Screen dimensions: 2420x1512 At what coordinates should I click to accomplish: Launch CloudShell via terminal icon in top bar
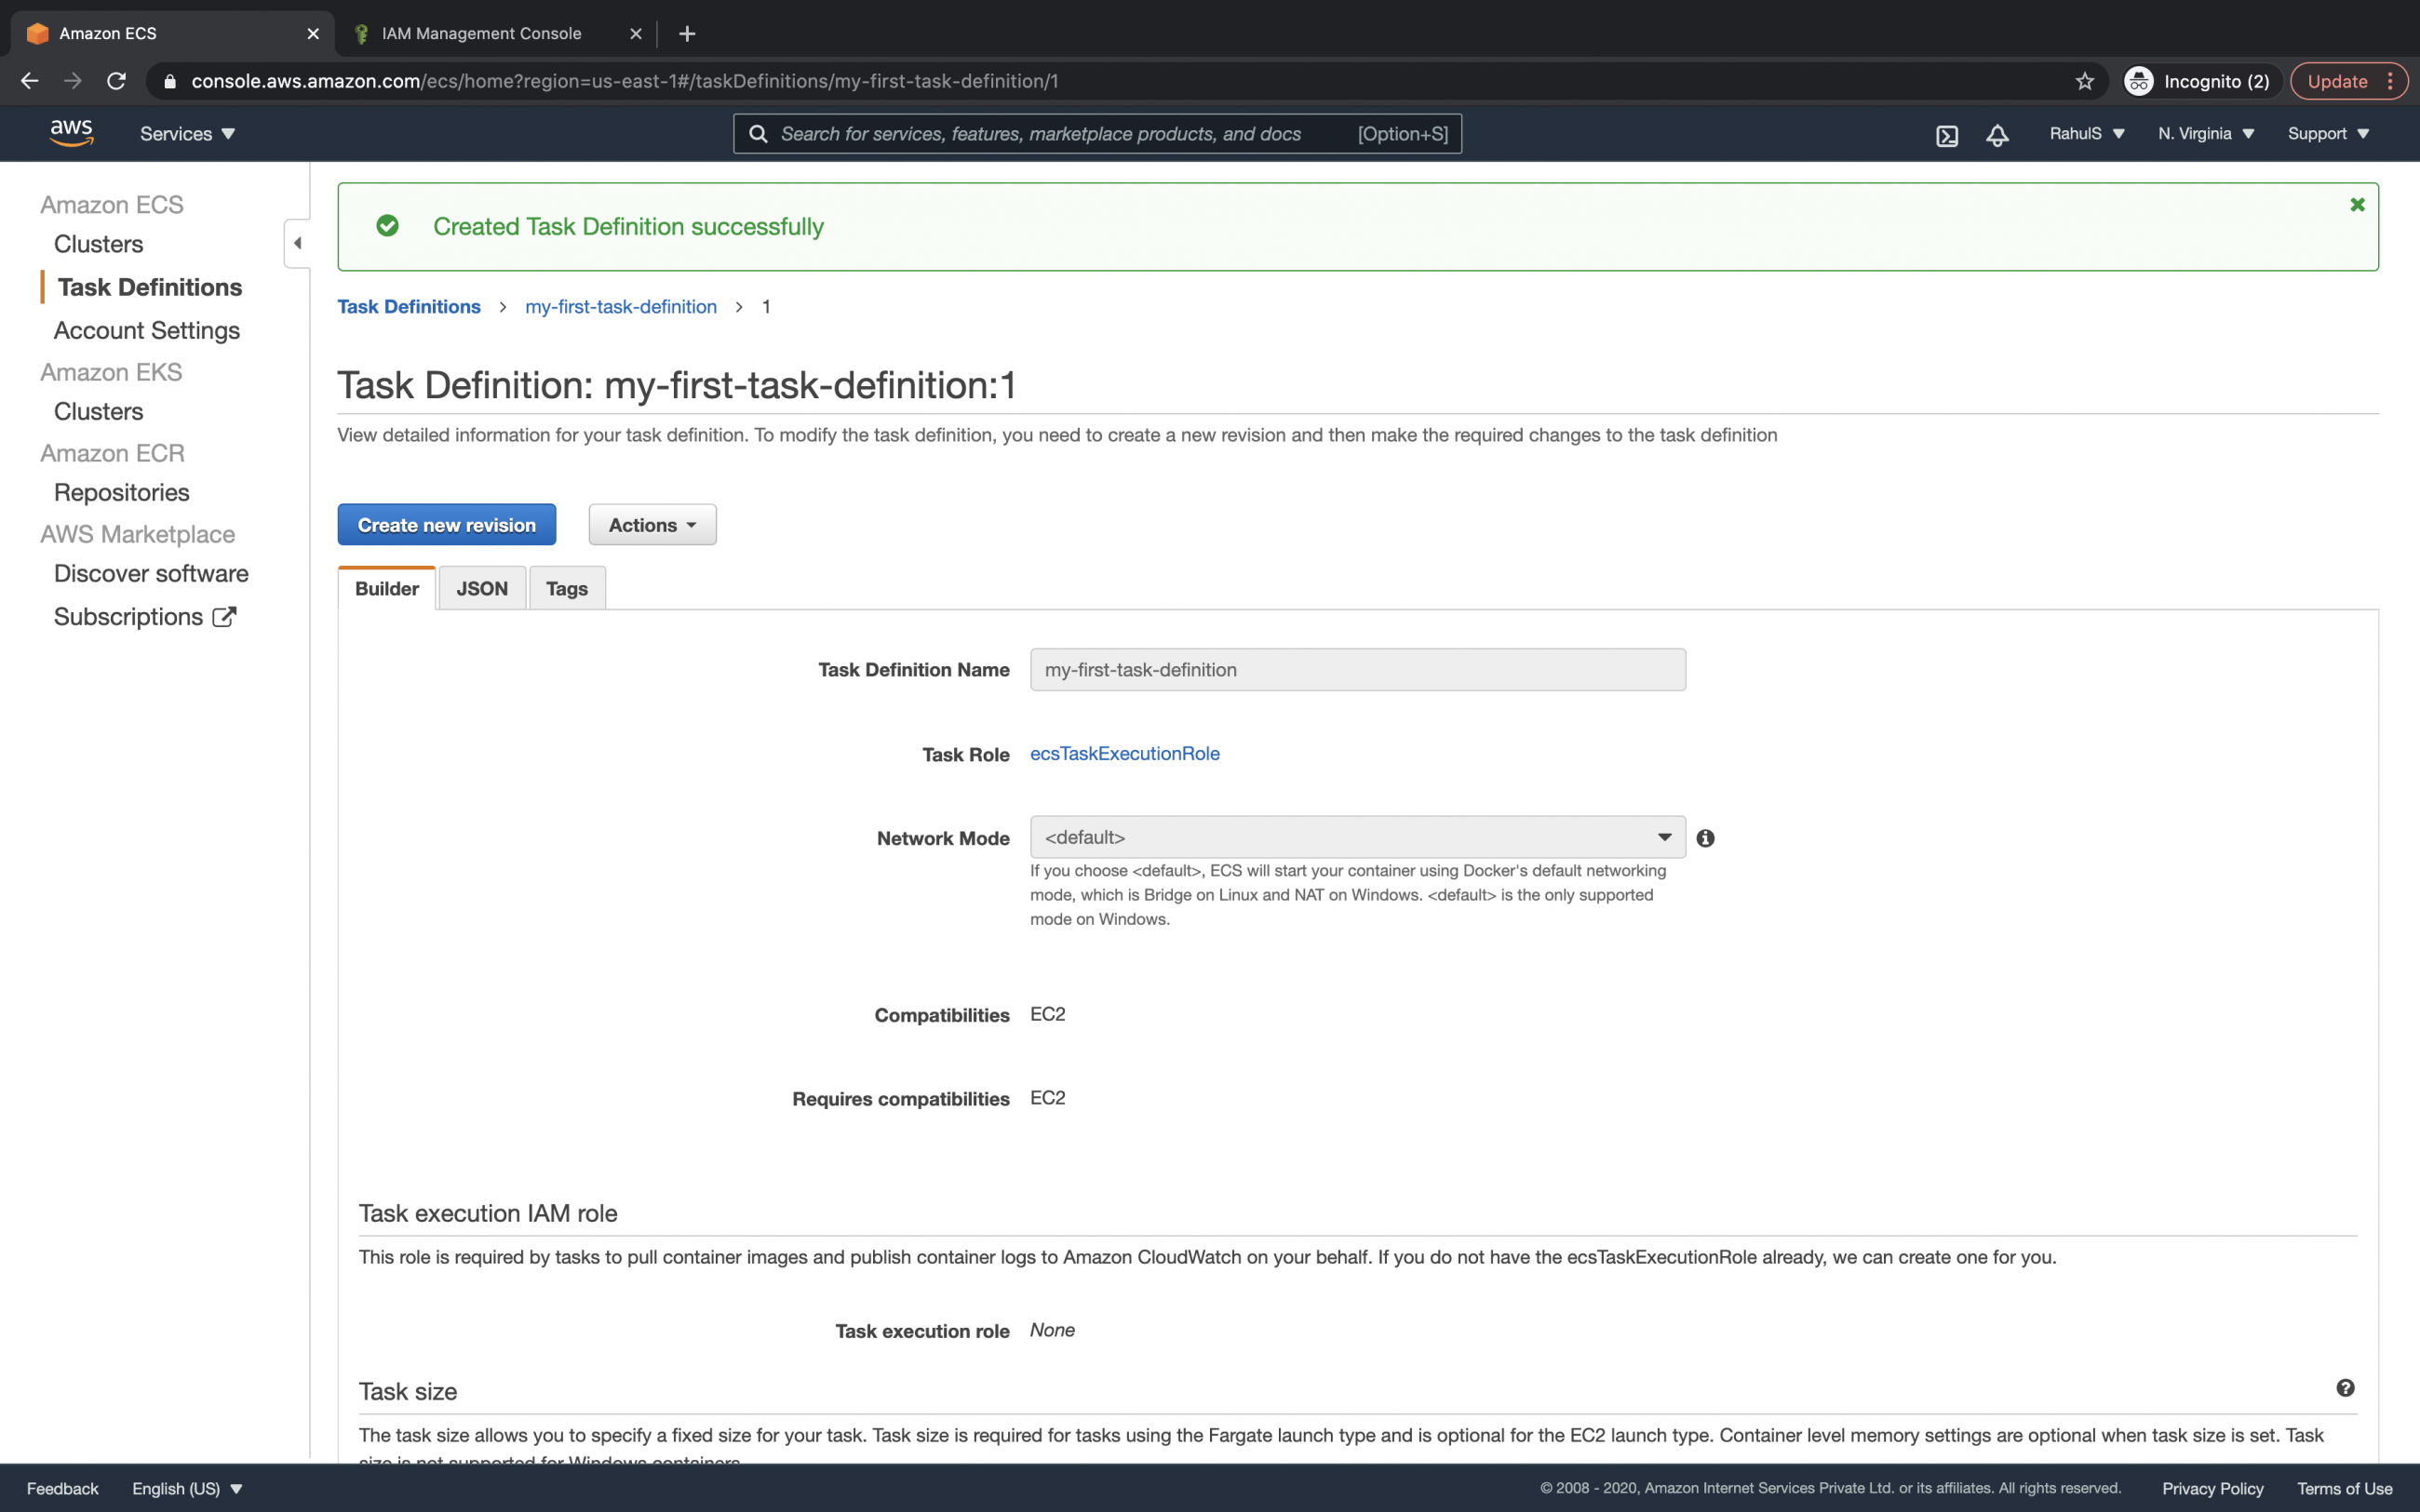click(1946, 133)
